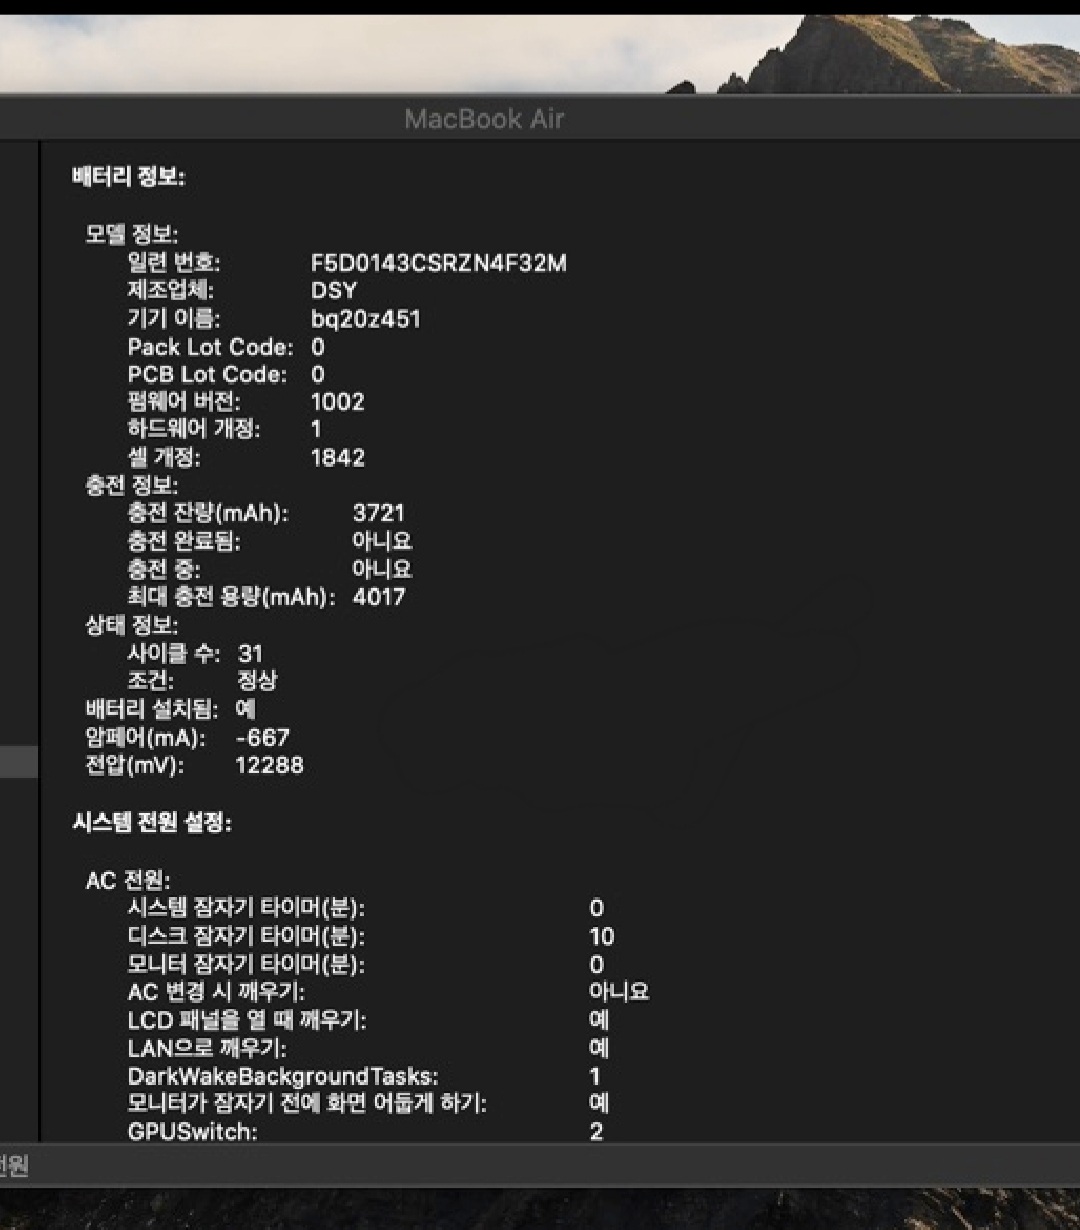Select cell revision value 1842
1080x1230 pixels.
click(338, 458)
